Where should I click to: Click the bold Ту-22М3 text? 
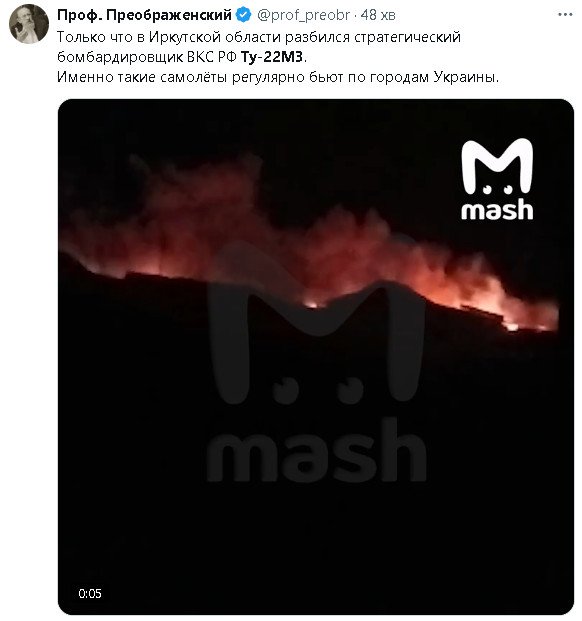[272, 57]
